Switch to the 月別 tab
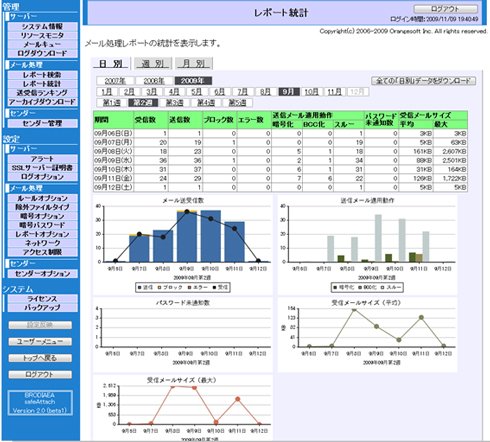This screenshot has width=490, height=442. click(194, 63)
